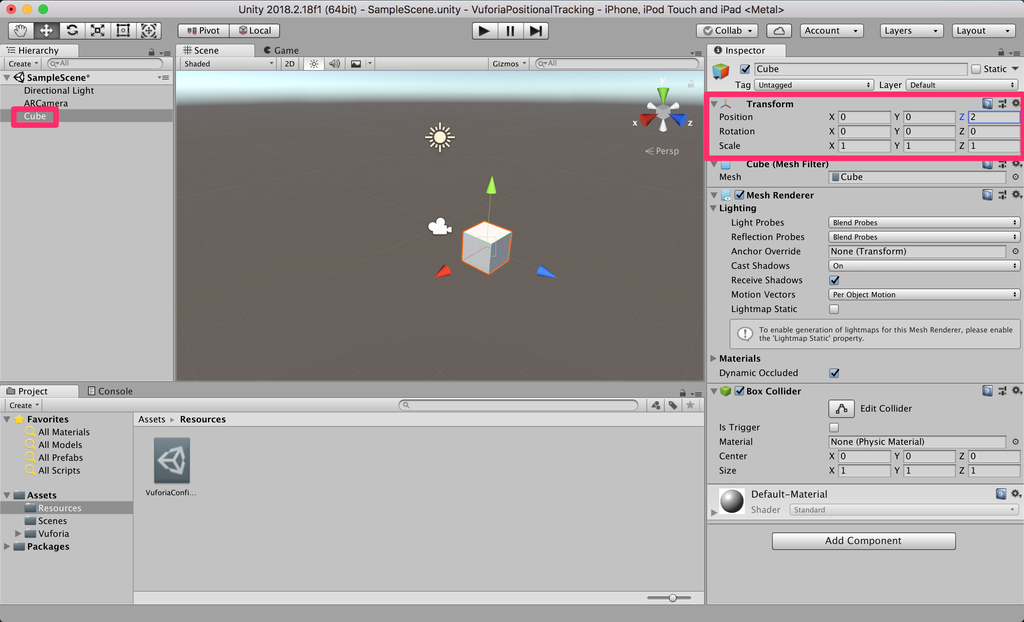Open Box Collider preset icon
The image size is (1024, 622).
click(1002, 391)
